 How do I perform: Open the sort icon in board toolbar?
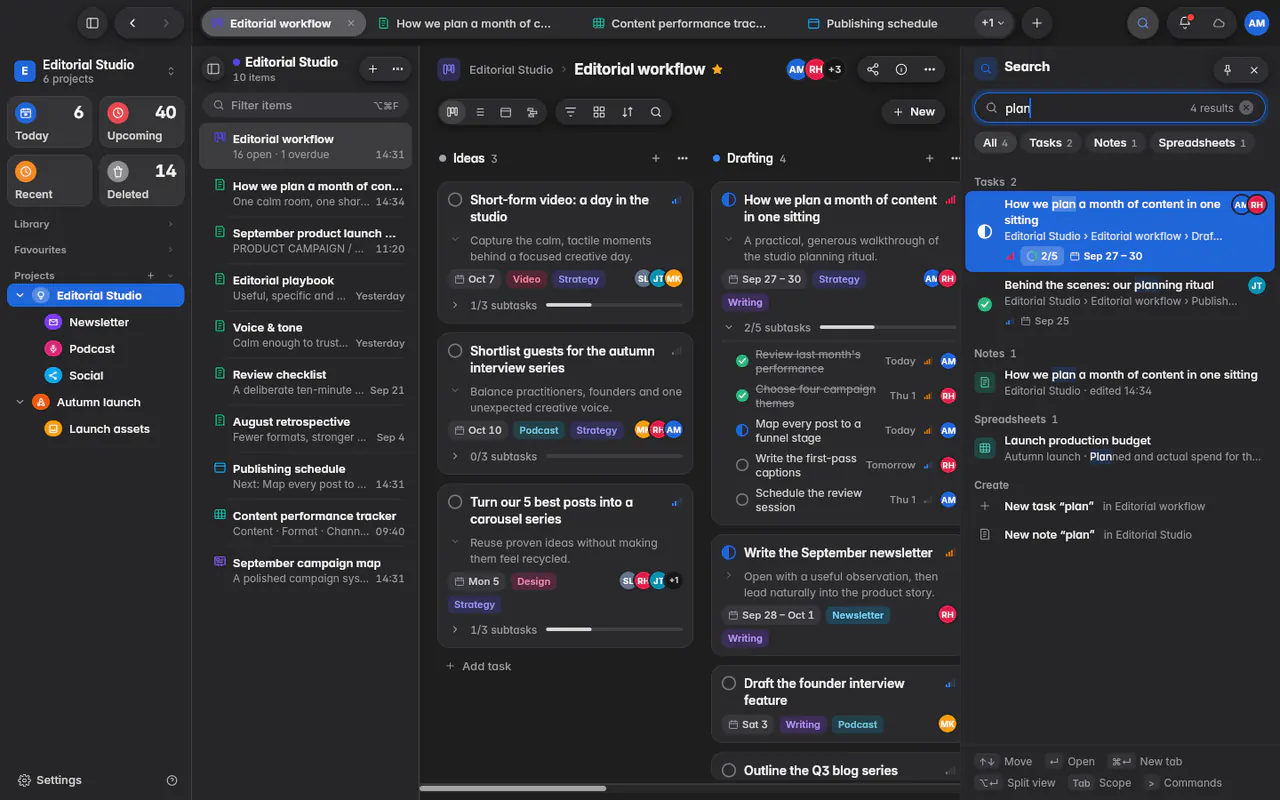coord(627,112)
